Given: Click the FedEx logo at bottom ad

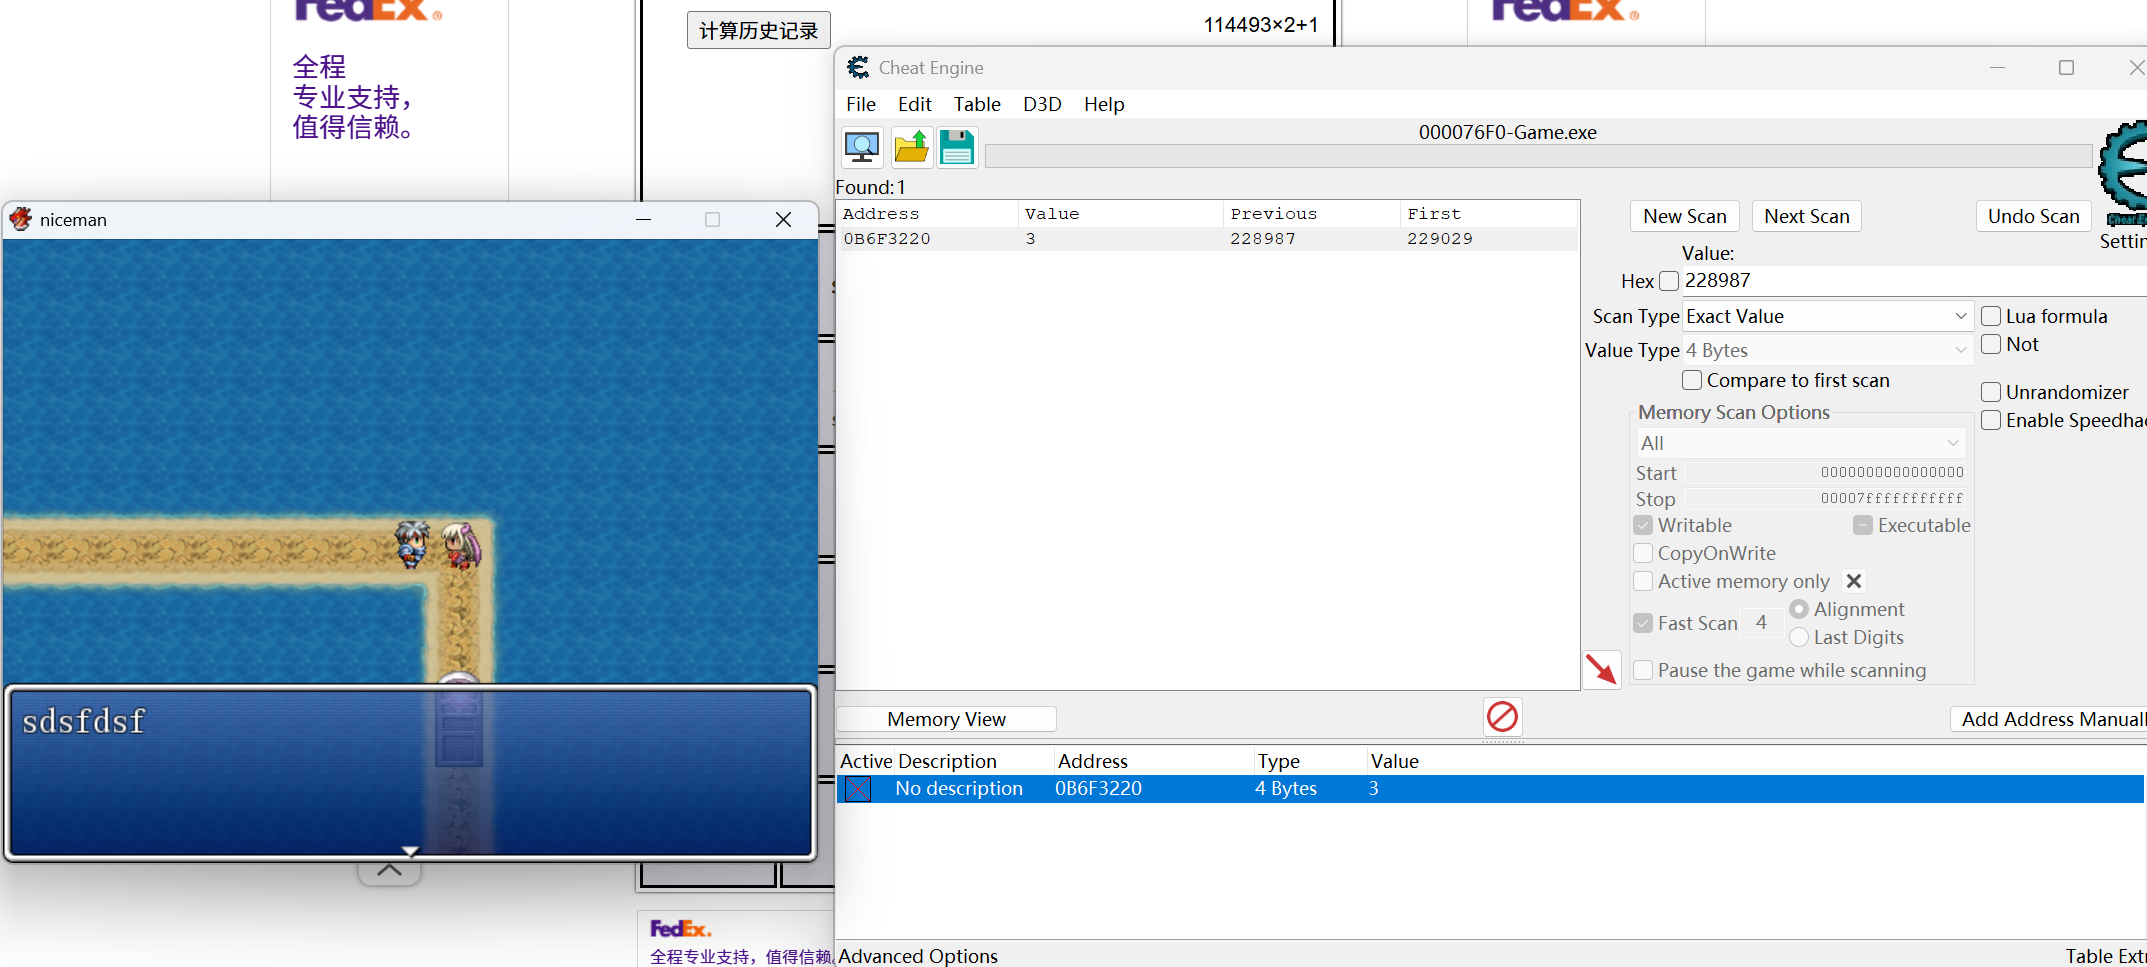Looking at the screenshot, I should click(x=680, y=929).
